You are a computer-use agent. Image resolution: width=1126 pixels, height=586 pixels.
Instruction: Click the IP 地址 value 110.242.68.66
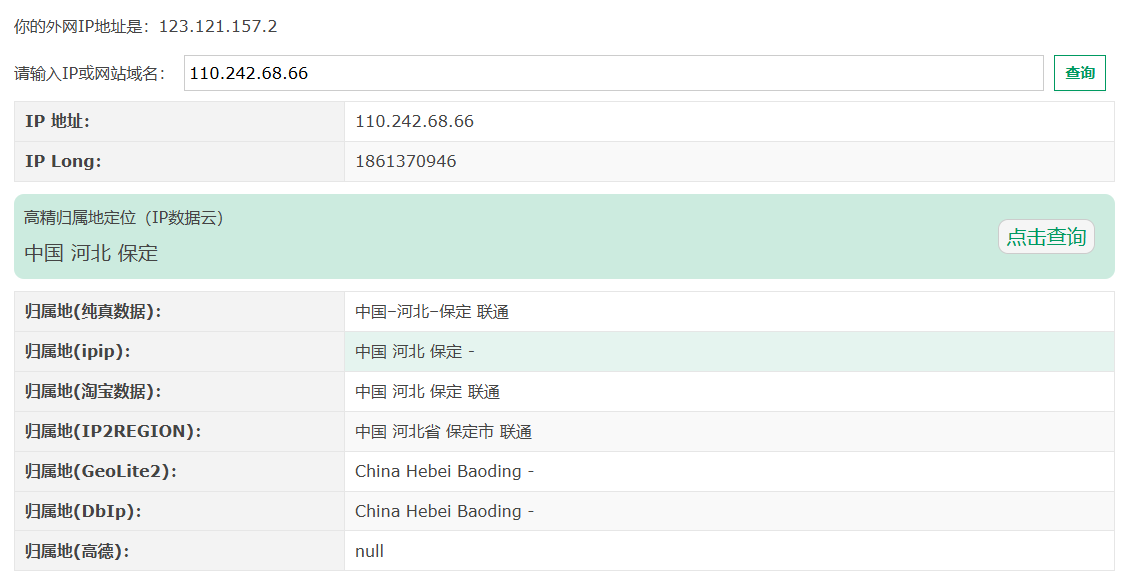(x=414, y=121)
